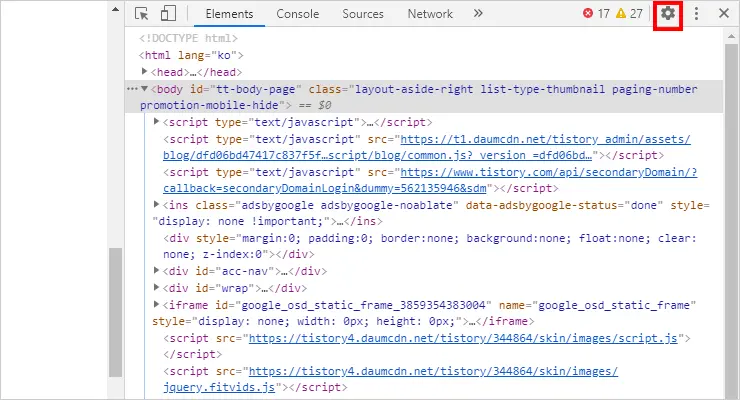Expand the head element node
Screen dimensions: 740x400
(147, 72)
